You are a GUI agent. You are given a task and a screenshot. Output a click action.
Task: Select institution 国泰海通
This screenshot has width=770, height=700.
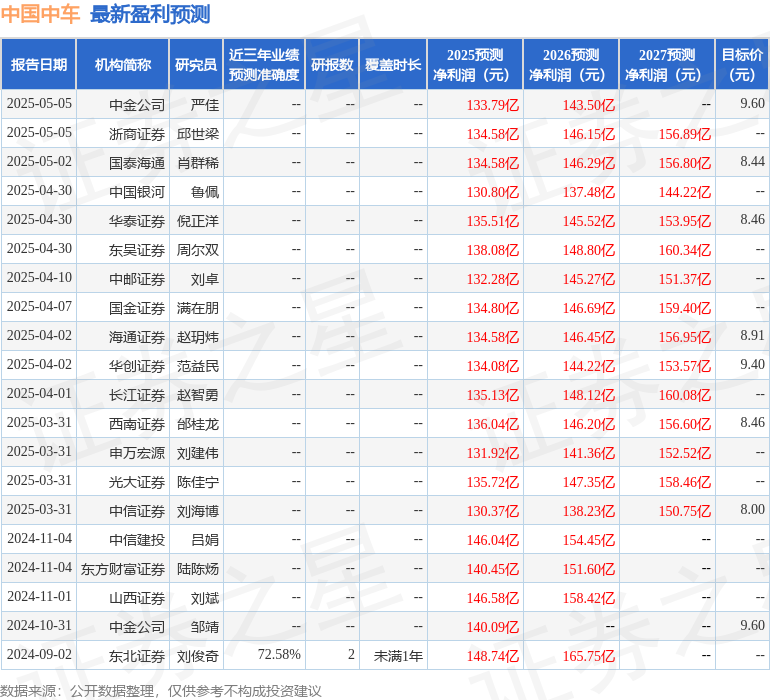coord(137,163)
